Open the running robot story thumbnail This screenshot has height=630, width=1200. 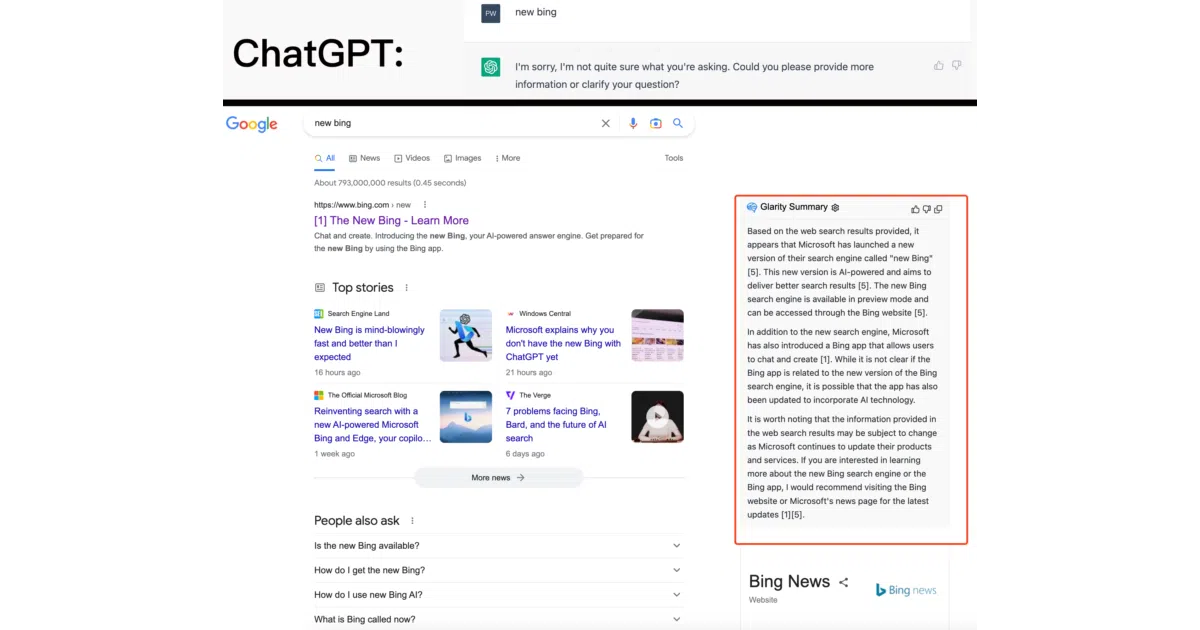(466, 335)
